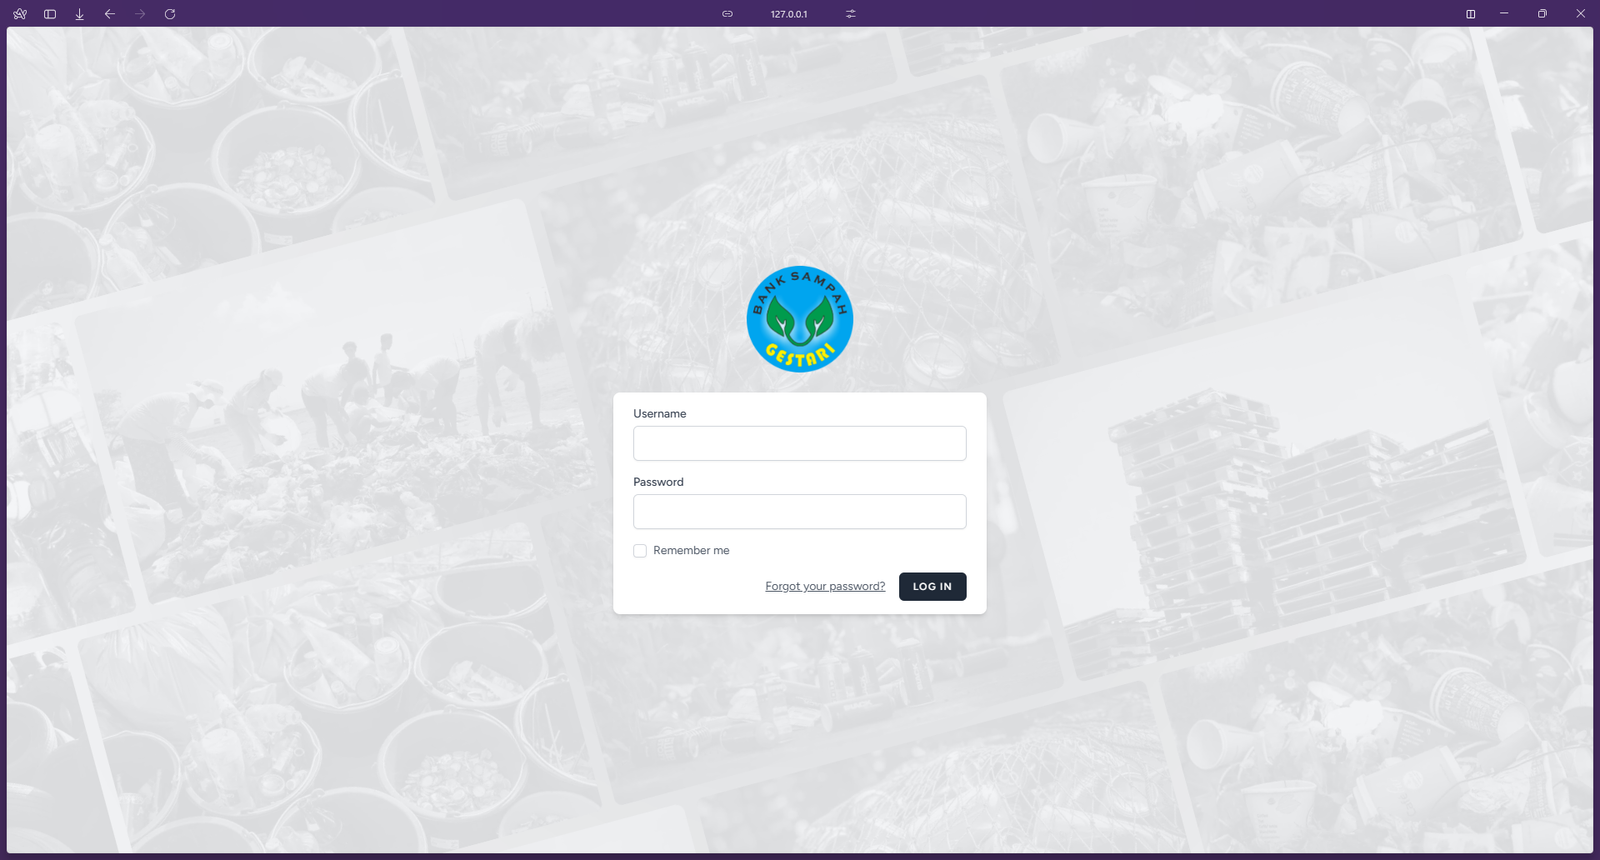1600x860 pixels.
Task: Check the Remember me checkbox
Action: pos(640,551)
